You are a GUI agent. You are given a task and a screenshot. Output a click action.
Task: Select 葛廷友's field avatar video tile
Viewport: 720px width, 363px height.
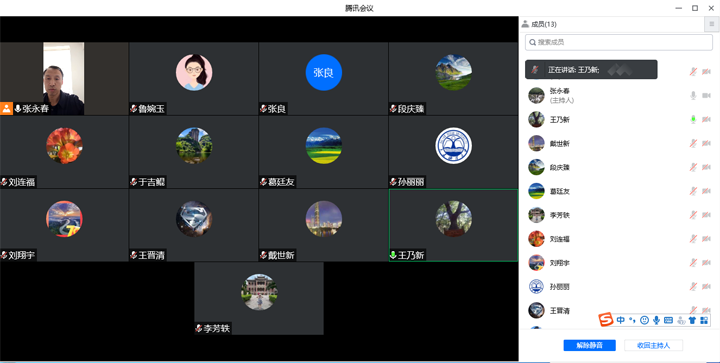[324, 152]
